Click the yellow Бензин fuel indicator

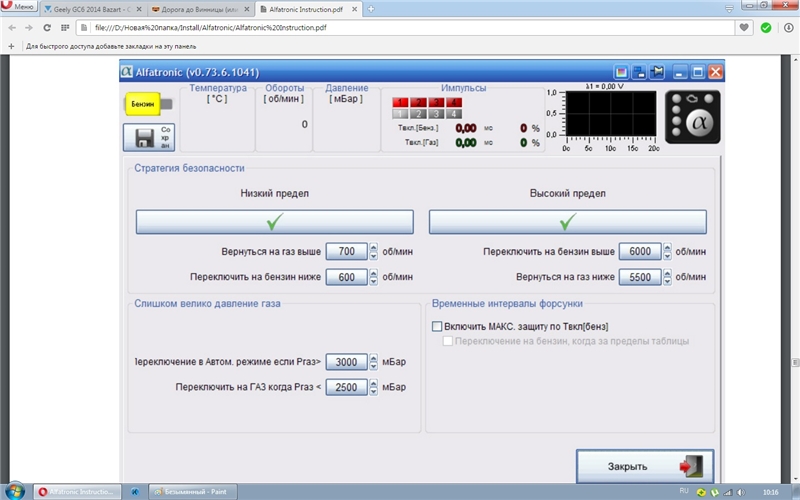tap(143, 103)
